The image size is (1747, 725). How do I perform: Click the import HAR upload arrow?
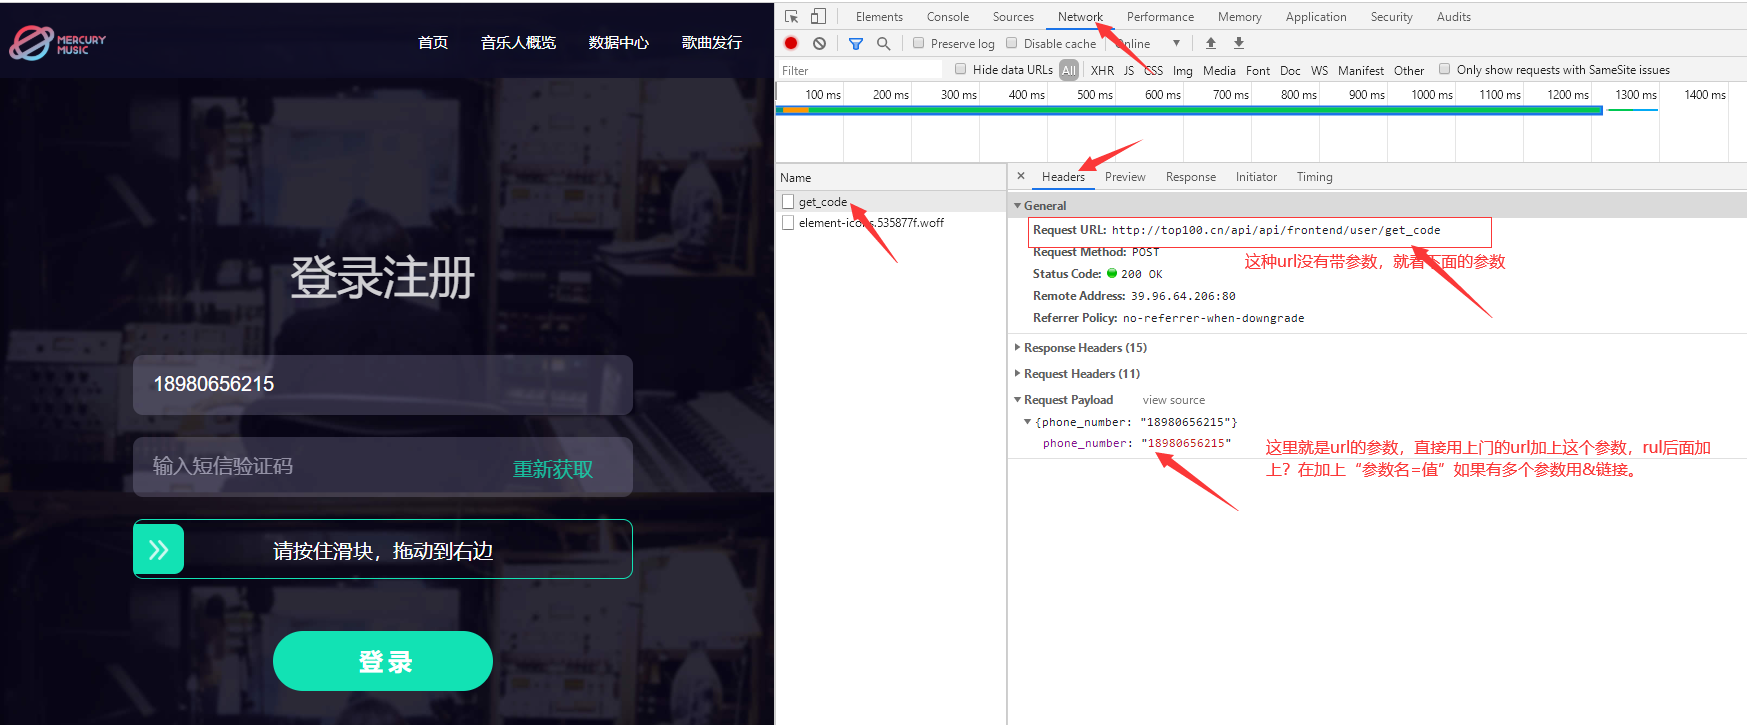[x=1211, y=43]
